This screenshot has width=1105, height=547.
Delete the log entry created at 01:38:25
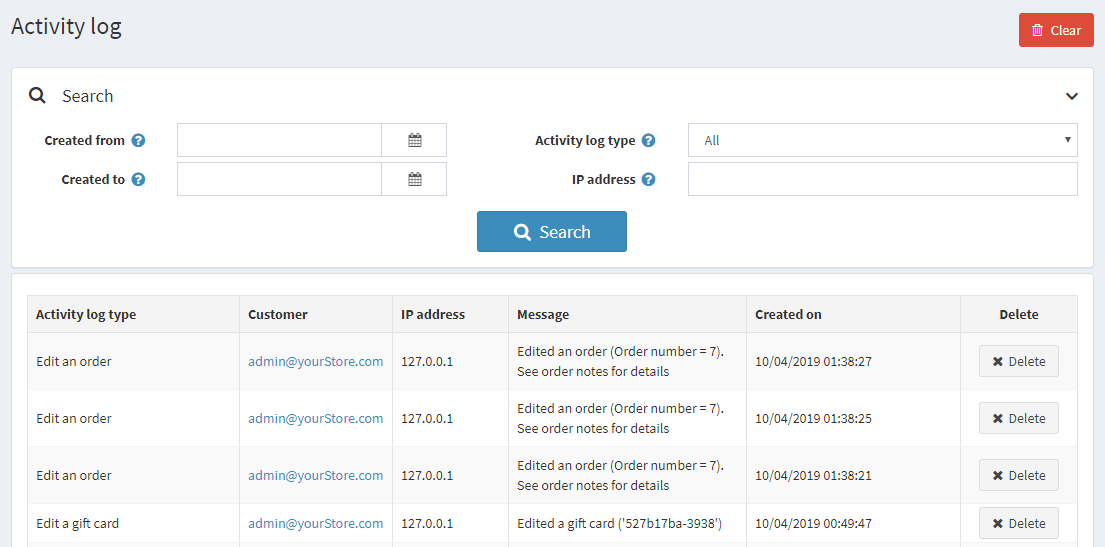(x=1018, y=419)
